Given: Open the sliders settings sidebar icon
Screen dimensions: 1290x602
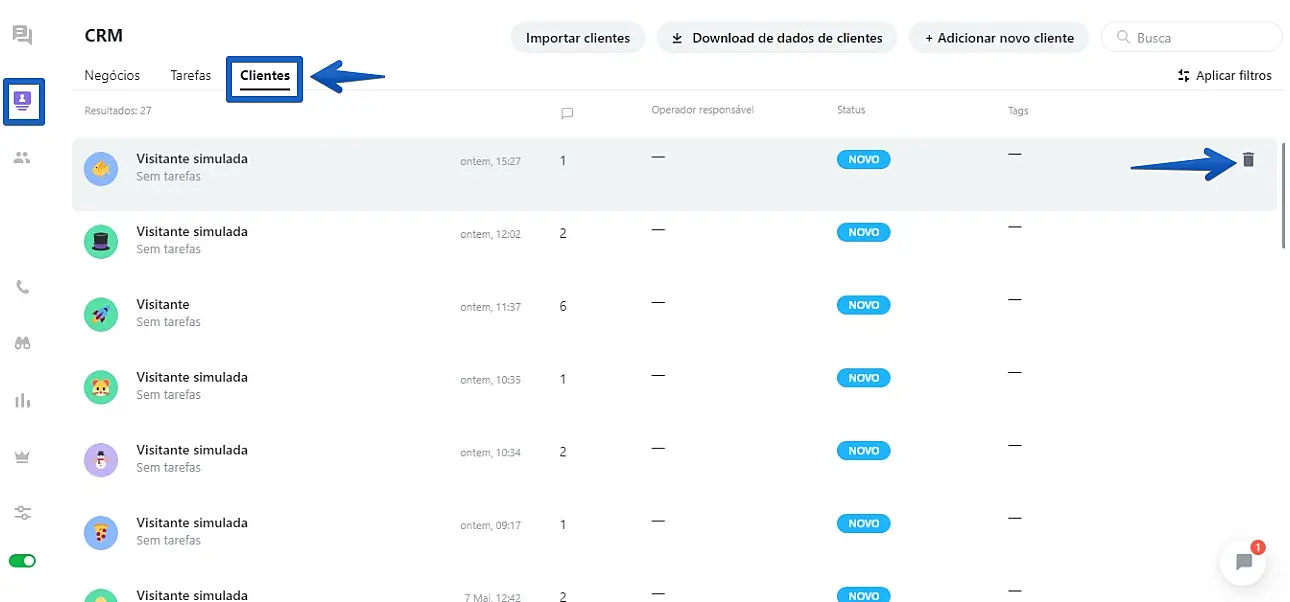Looking at the screenshot, I should tap(22, 513).
